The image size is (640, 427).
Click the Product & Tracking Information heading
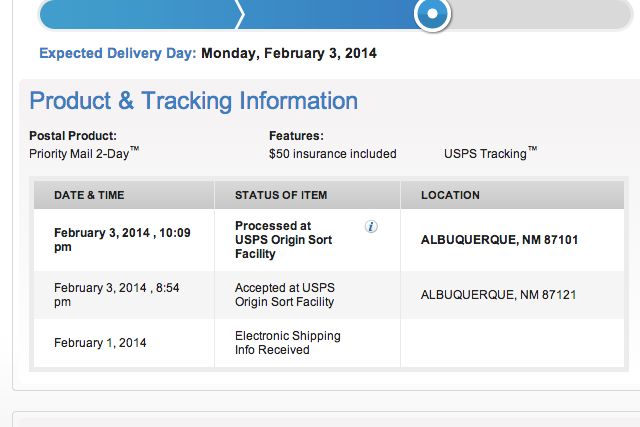pos(193,101)
